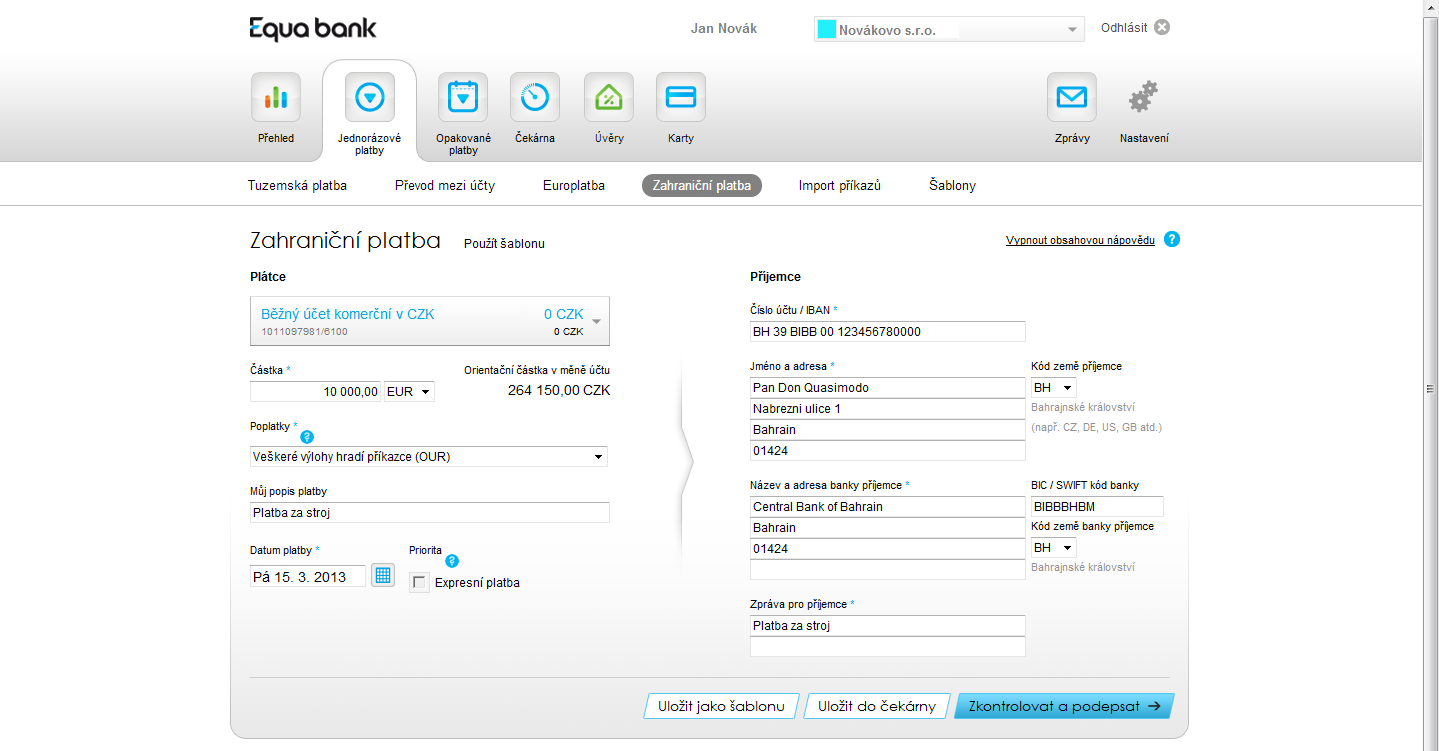Select the Jednorázové platby icon

point(370,97)
